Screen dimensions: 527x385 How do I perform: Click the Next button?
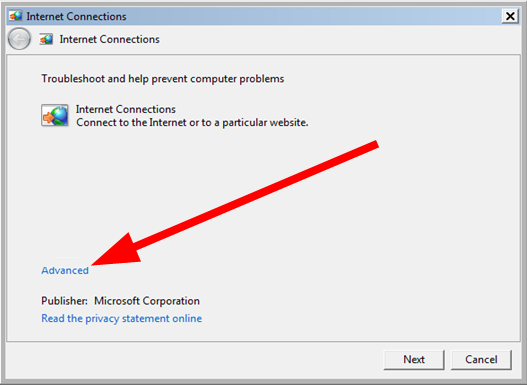coord(414,359)
